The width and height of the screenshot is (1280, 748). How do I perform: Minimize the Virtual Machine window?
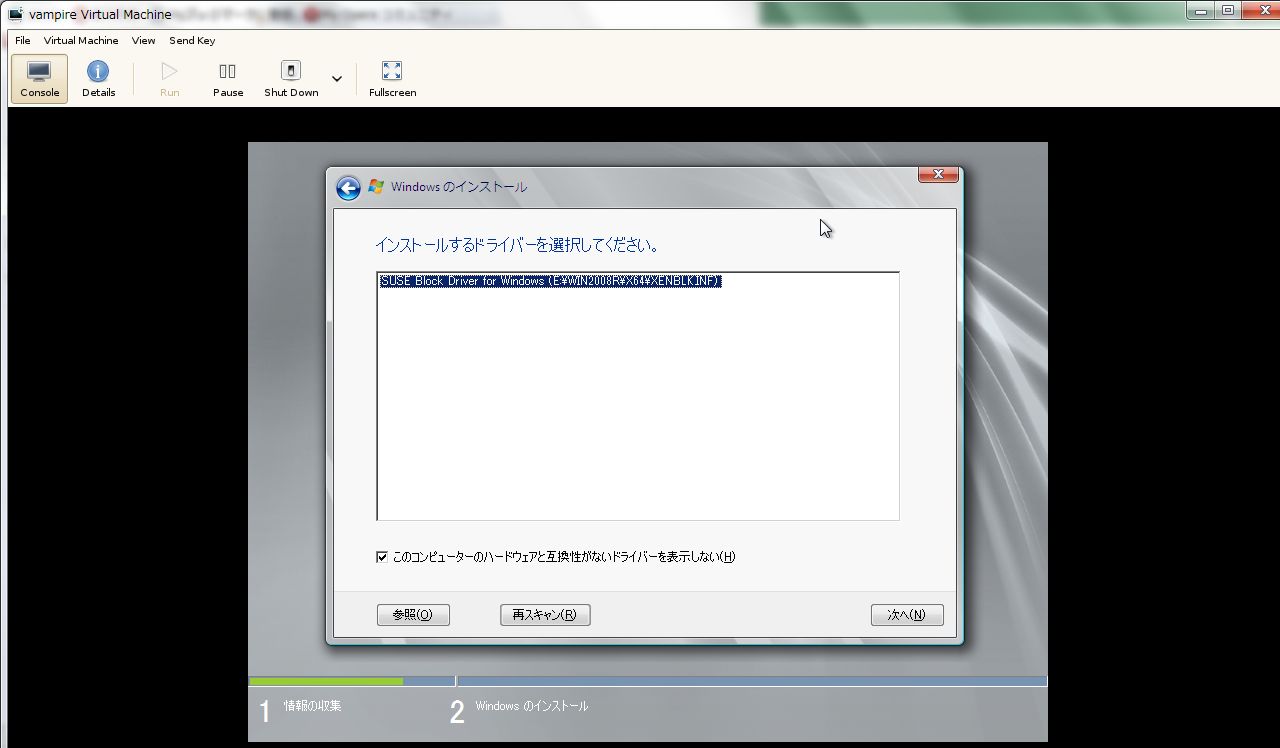click(x=1201, y=10)
